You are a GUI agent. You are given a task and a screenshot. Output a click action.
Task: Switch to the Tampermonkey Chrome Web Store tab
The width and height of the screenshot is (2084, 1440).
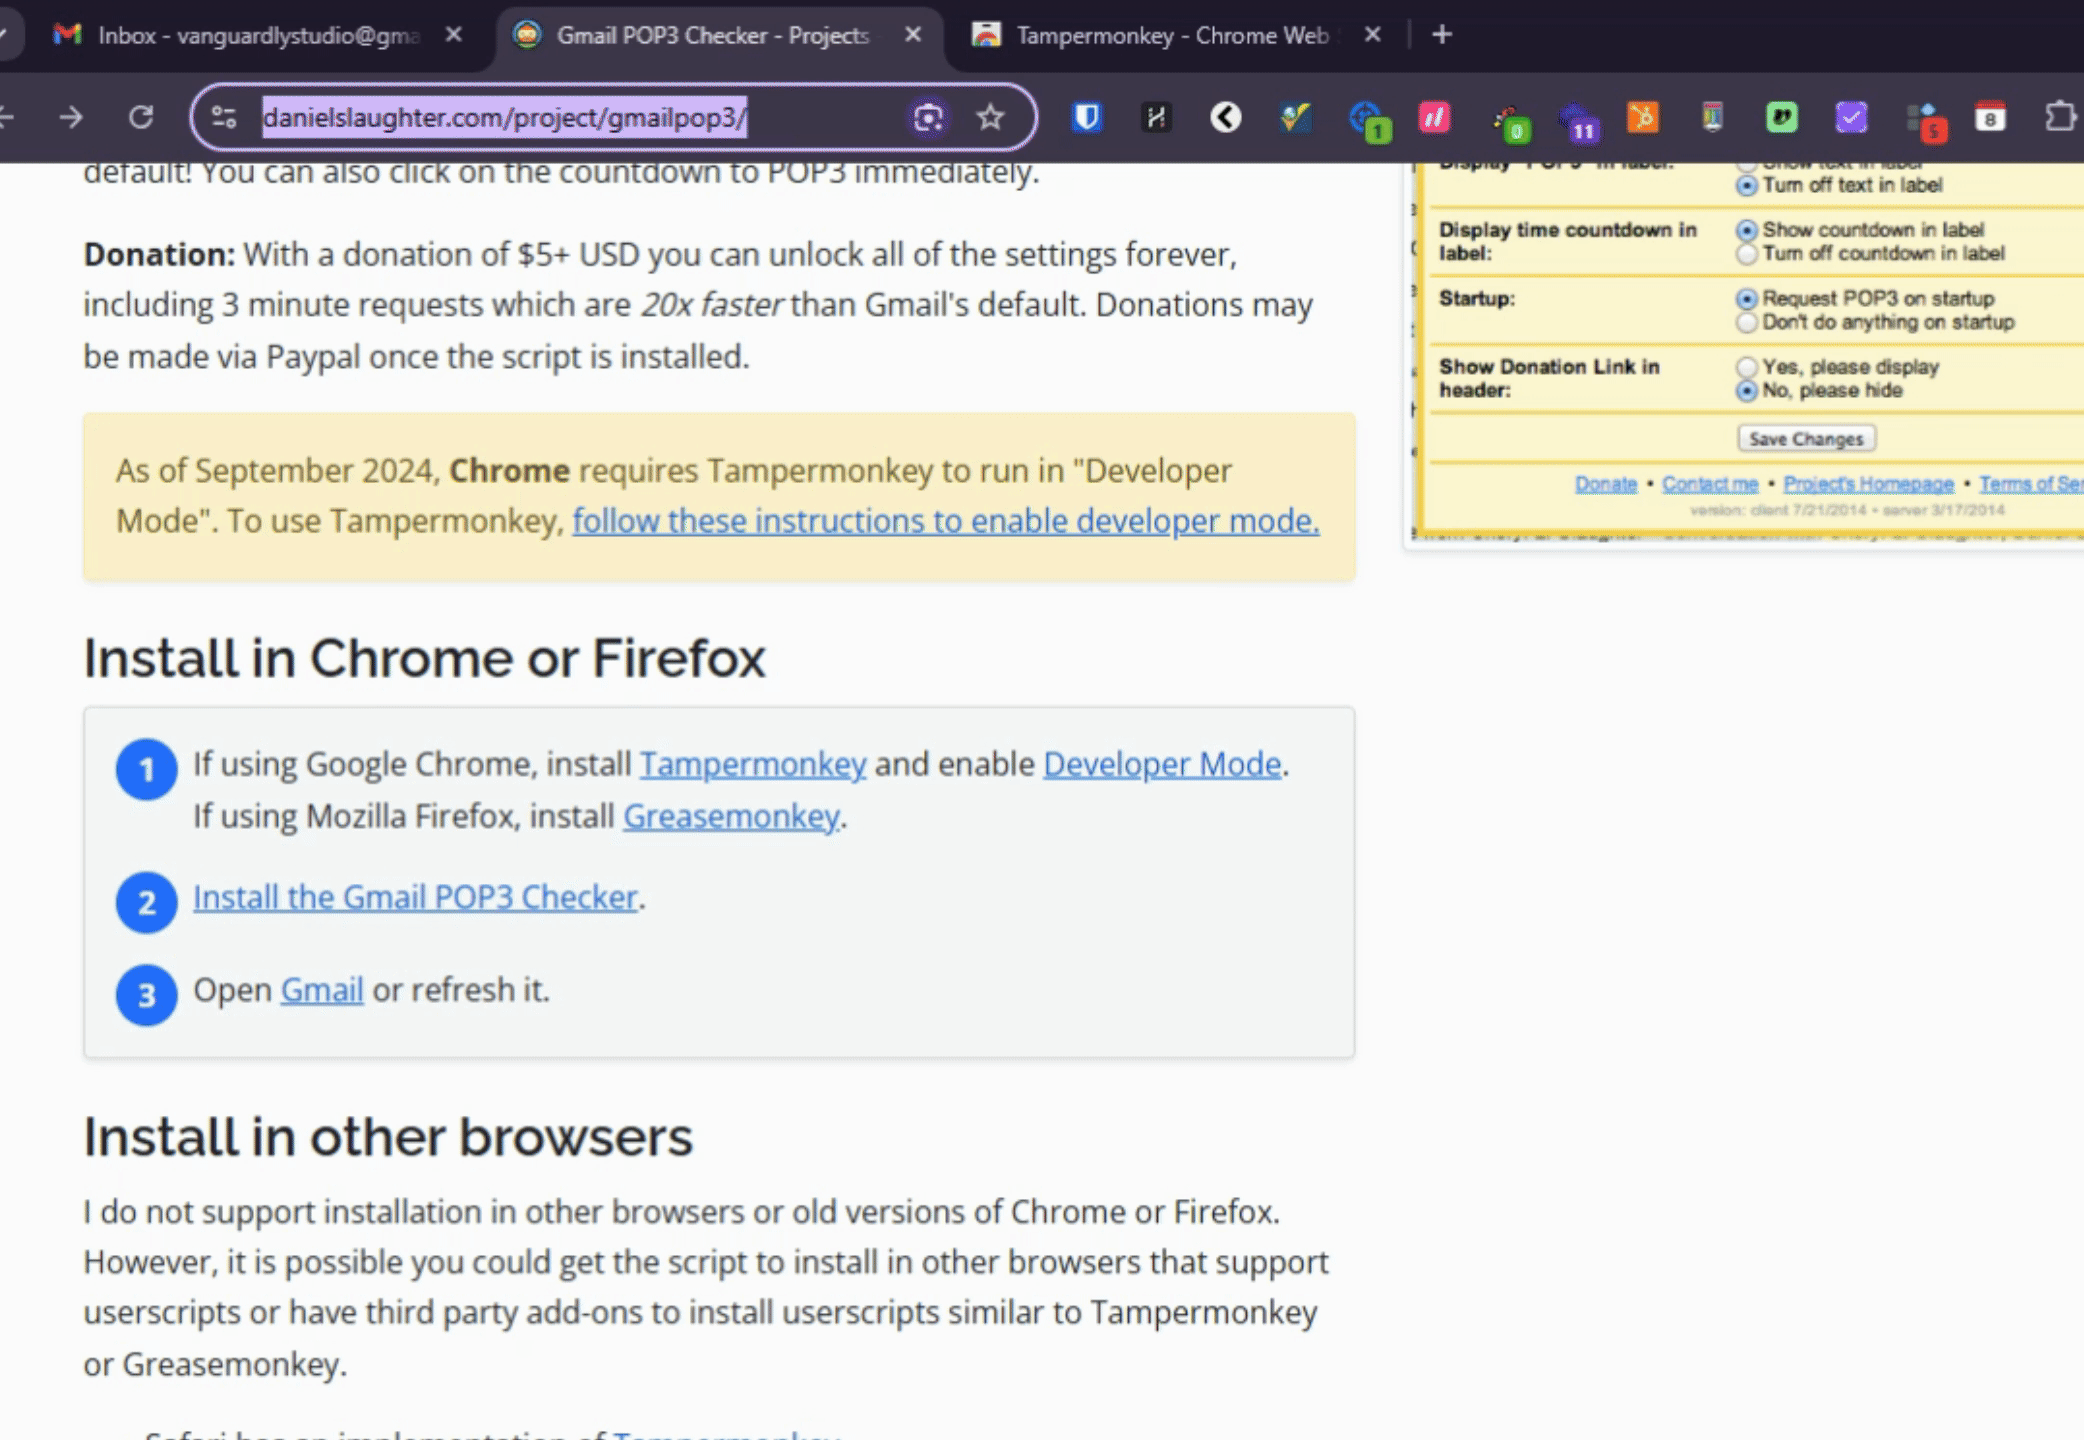[1178, 36]
